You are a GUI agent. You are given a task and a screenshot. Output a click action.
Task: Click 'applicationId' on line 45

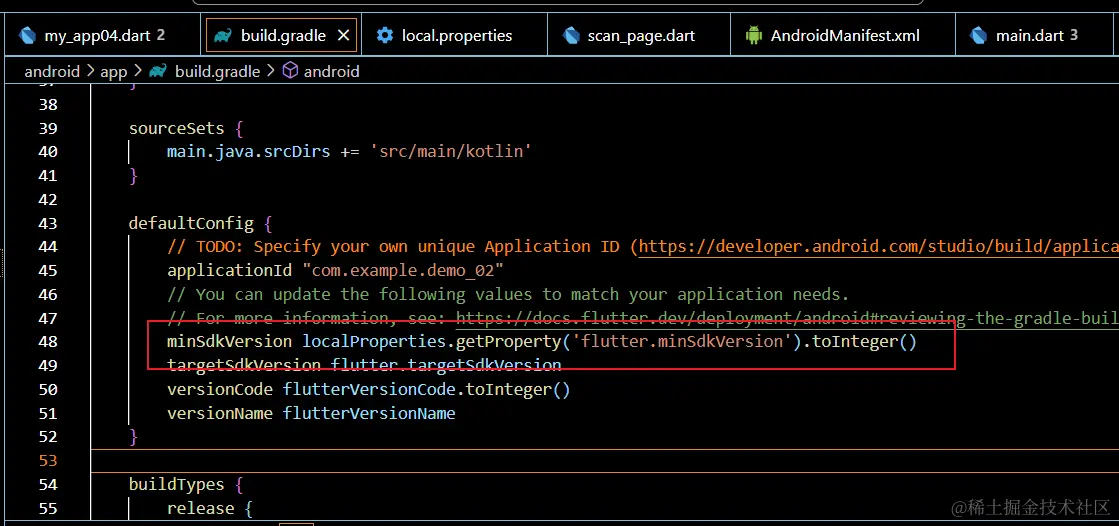tap(229, 270)
